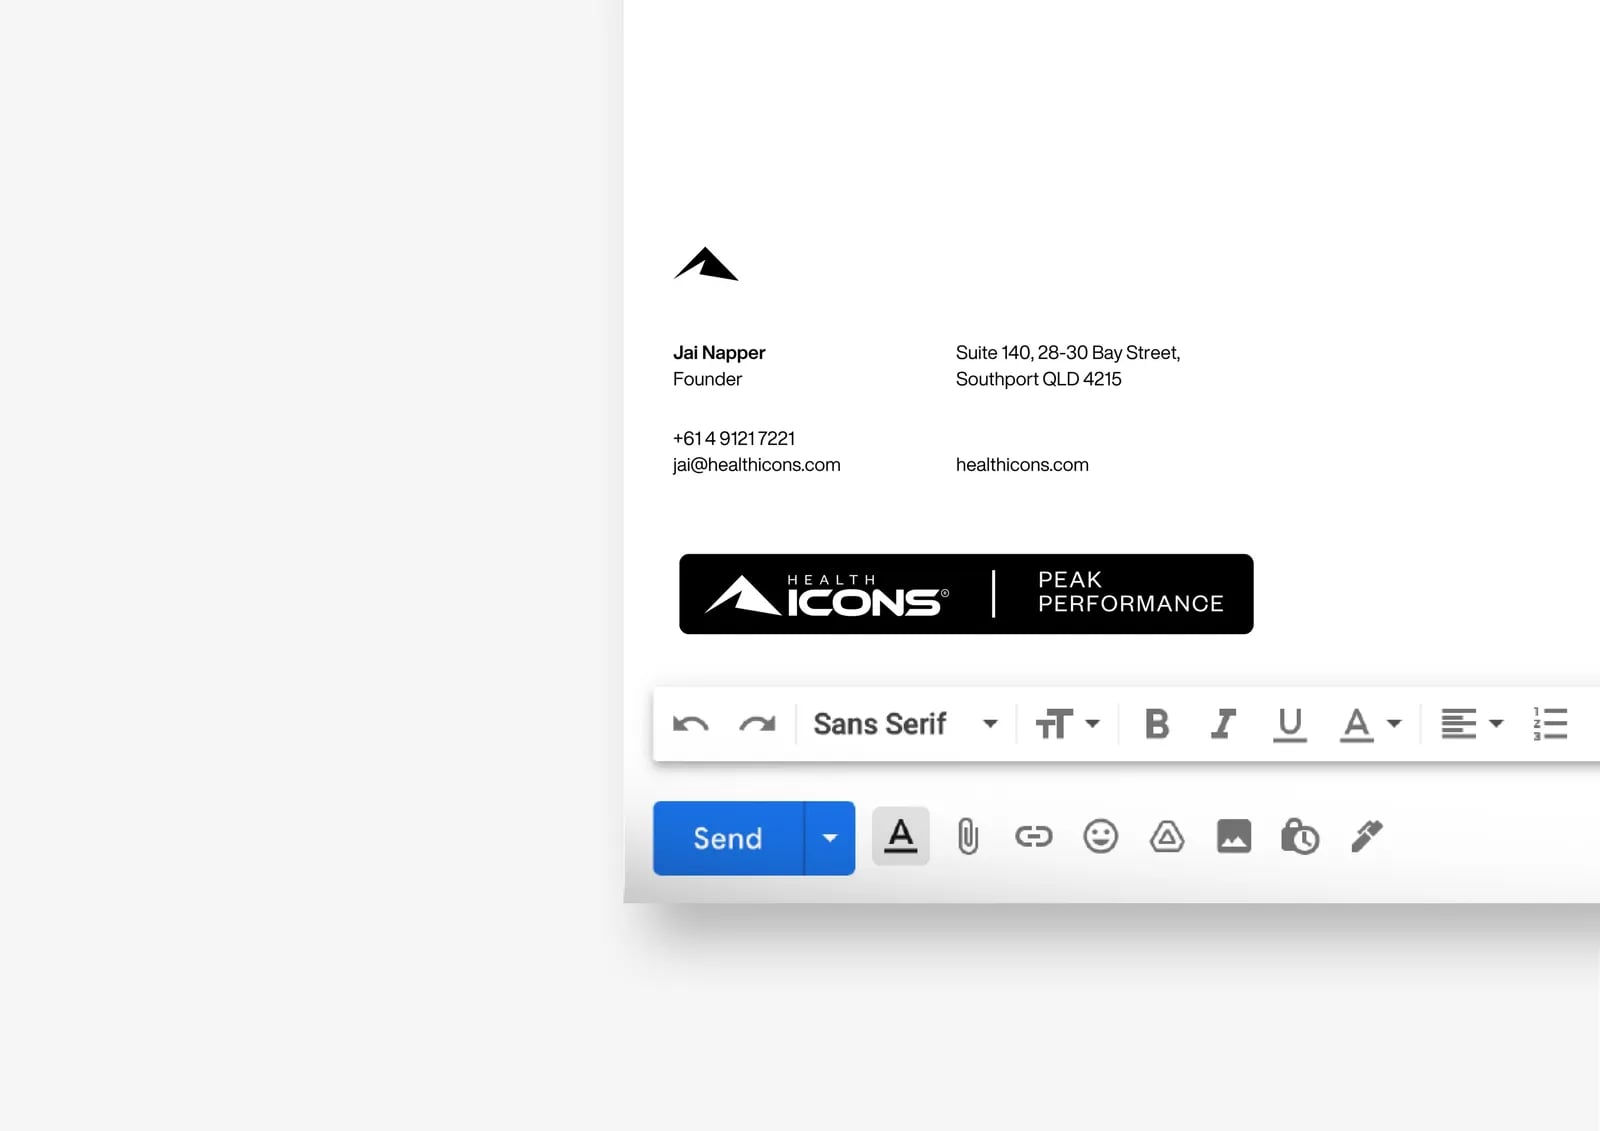Open the emoji picker
Screen dimensions: 1600x1131
pos(1101,836)
